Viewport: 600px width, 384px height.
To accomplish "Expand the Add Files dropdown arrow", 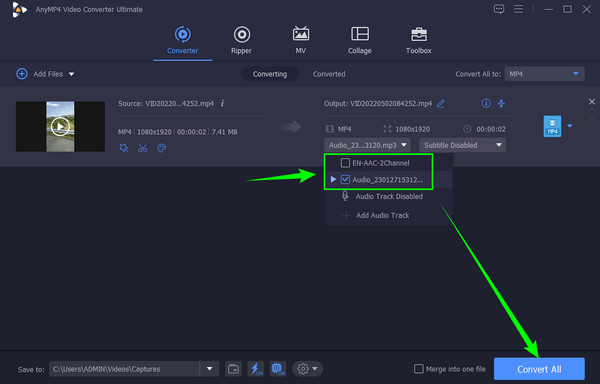I will [72, 74].
